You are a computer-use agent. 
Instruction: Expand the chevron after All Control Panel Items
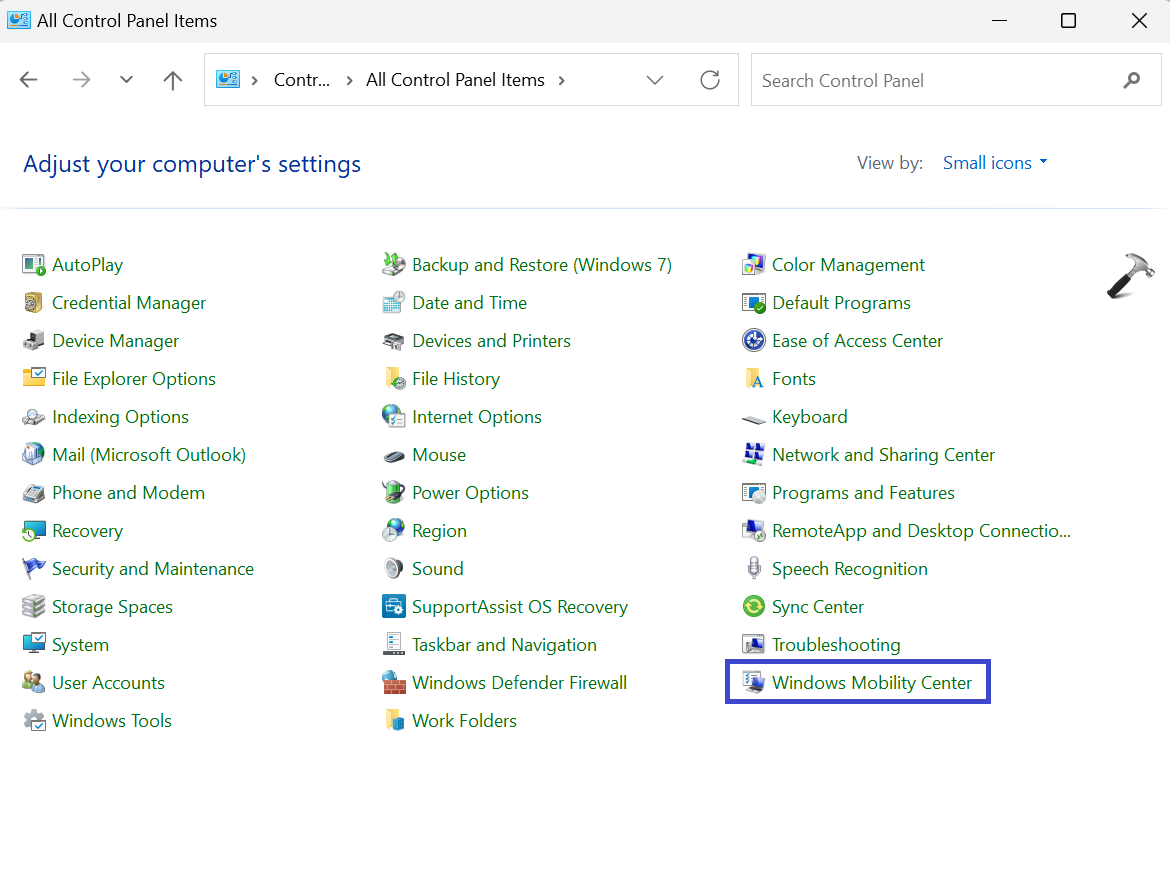tap(561, 80)
